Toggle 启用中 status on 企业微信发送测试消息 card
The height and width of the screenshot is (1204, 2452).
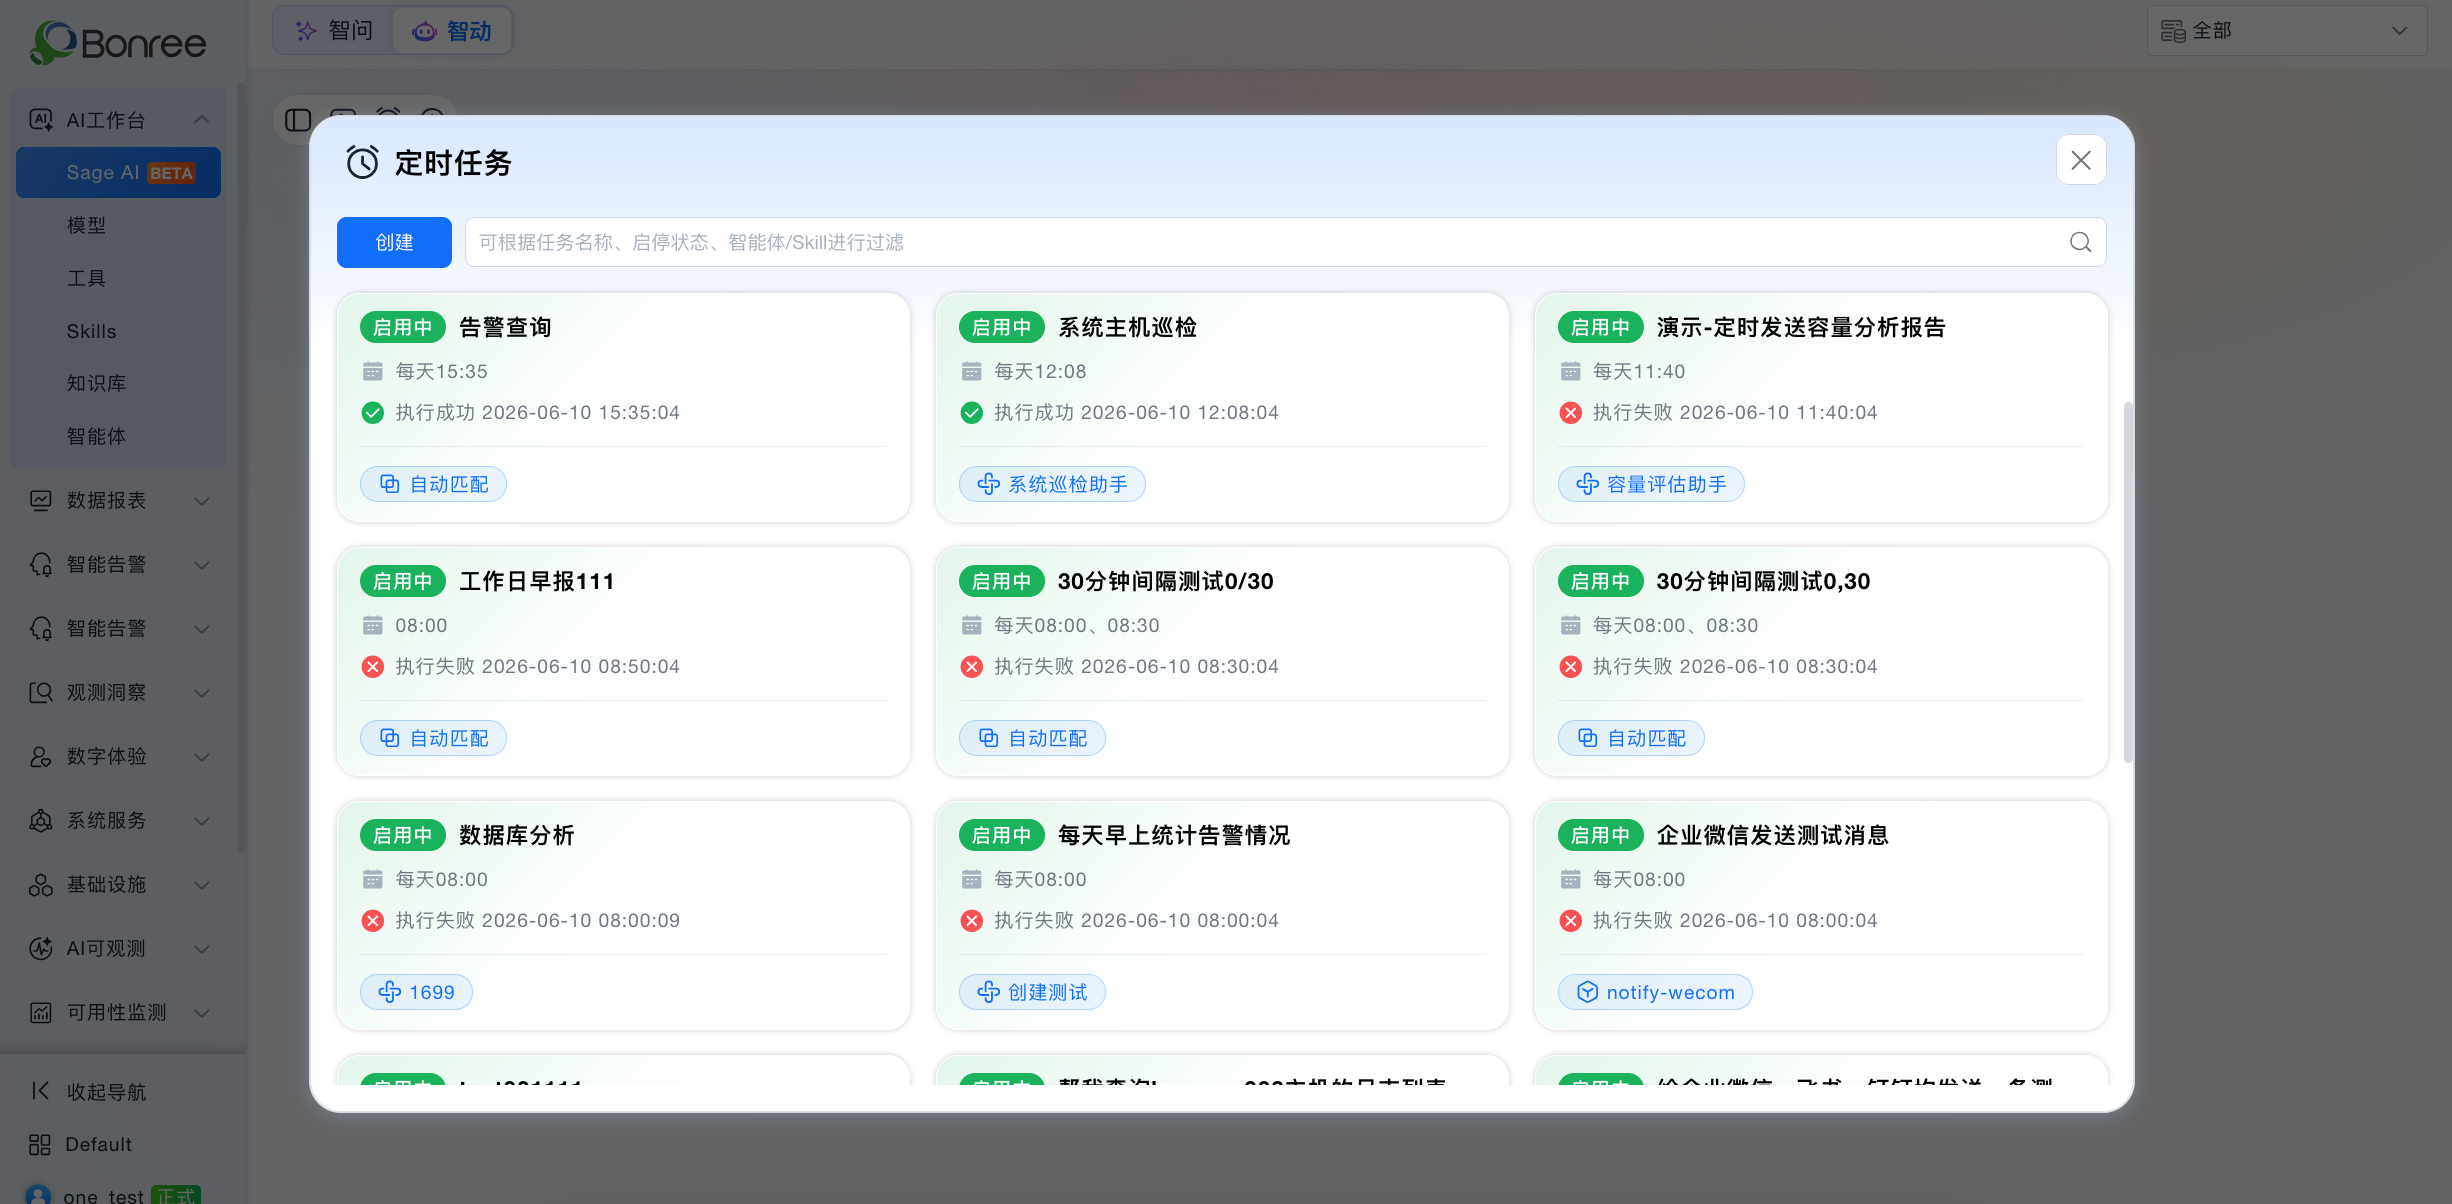click(1601, 835)
